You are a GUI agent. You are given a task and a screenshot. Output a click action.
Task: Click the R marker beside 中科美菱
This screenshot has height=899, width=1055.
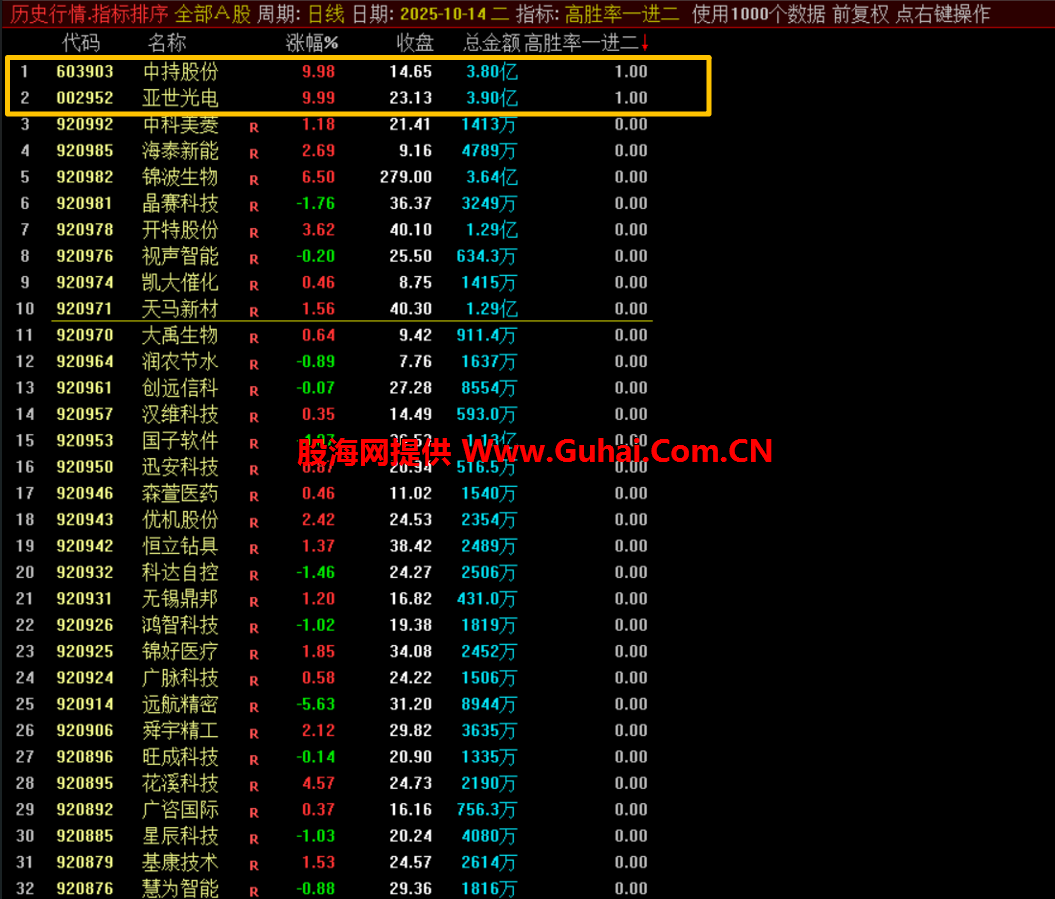click(x=254, y=127)
